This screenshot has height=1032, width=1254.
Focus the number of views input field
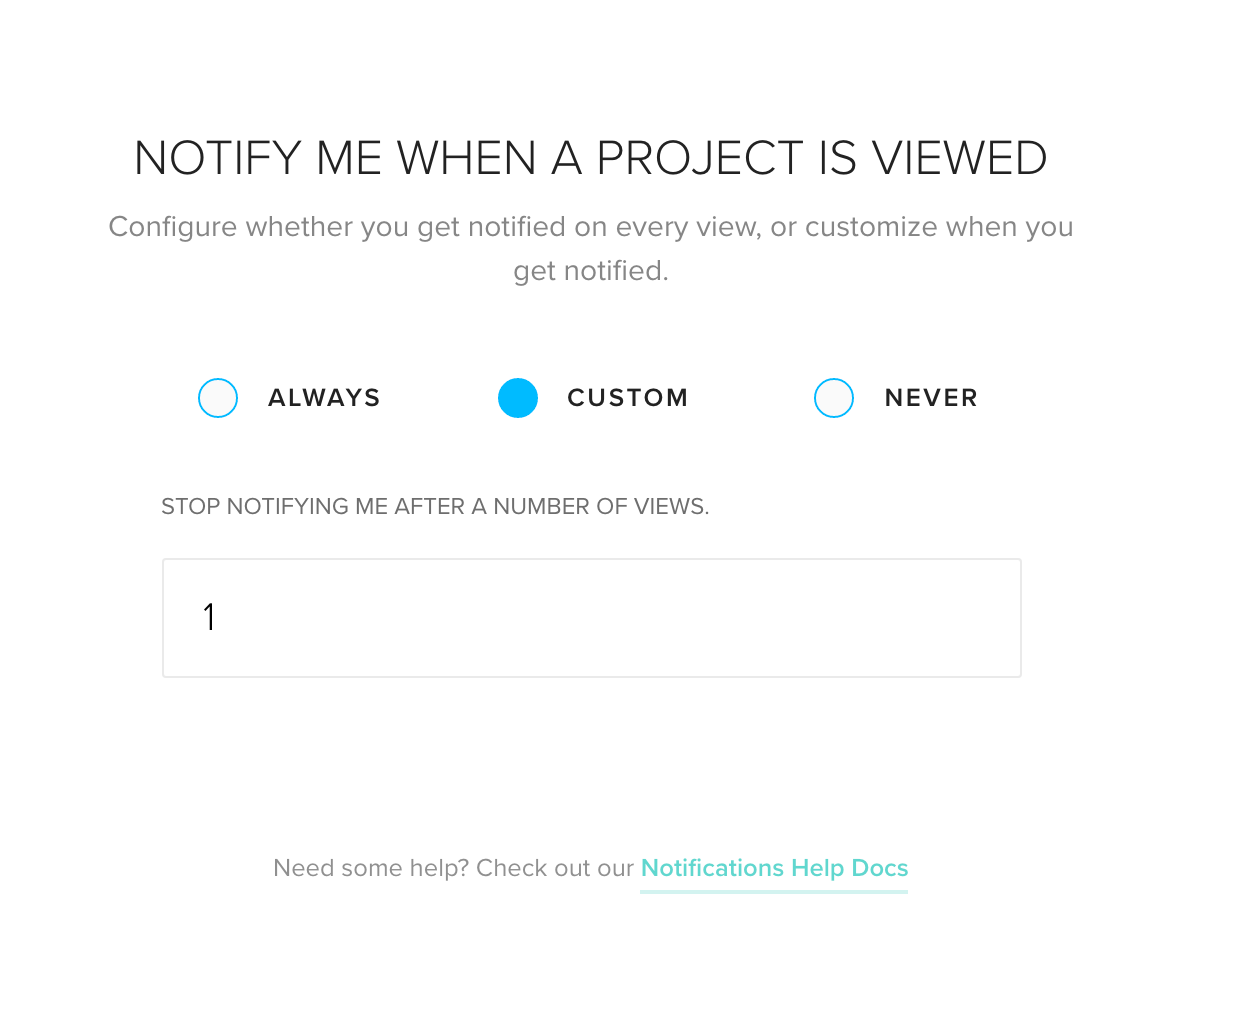591,618
